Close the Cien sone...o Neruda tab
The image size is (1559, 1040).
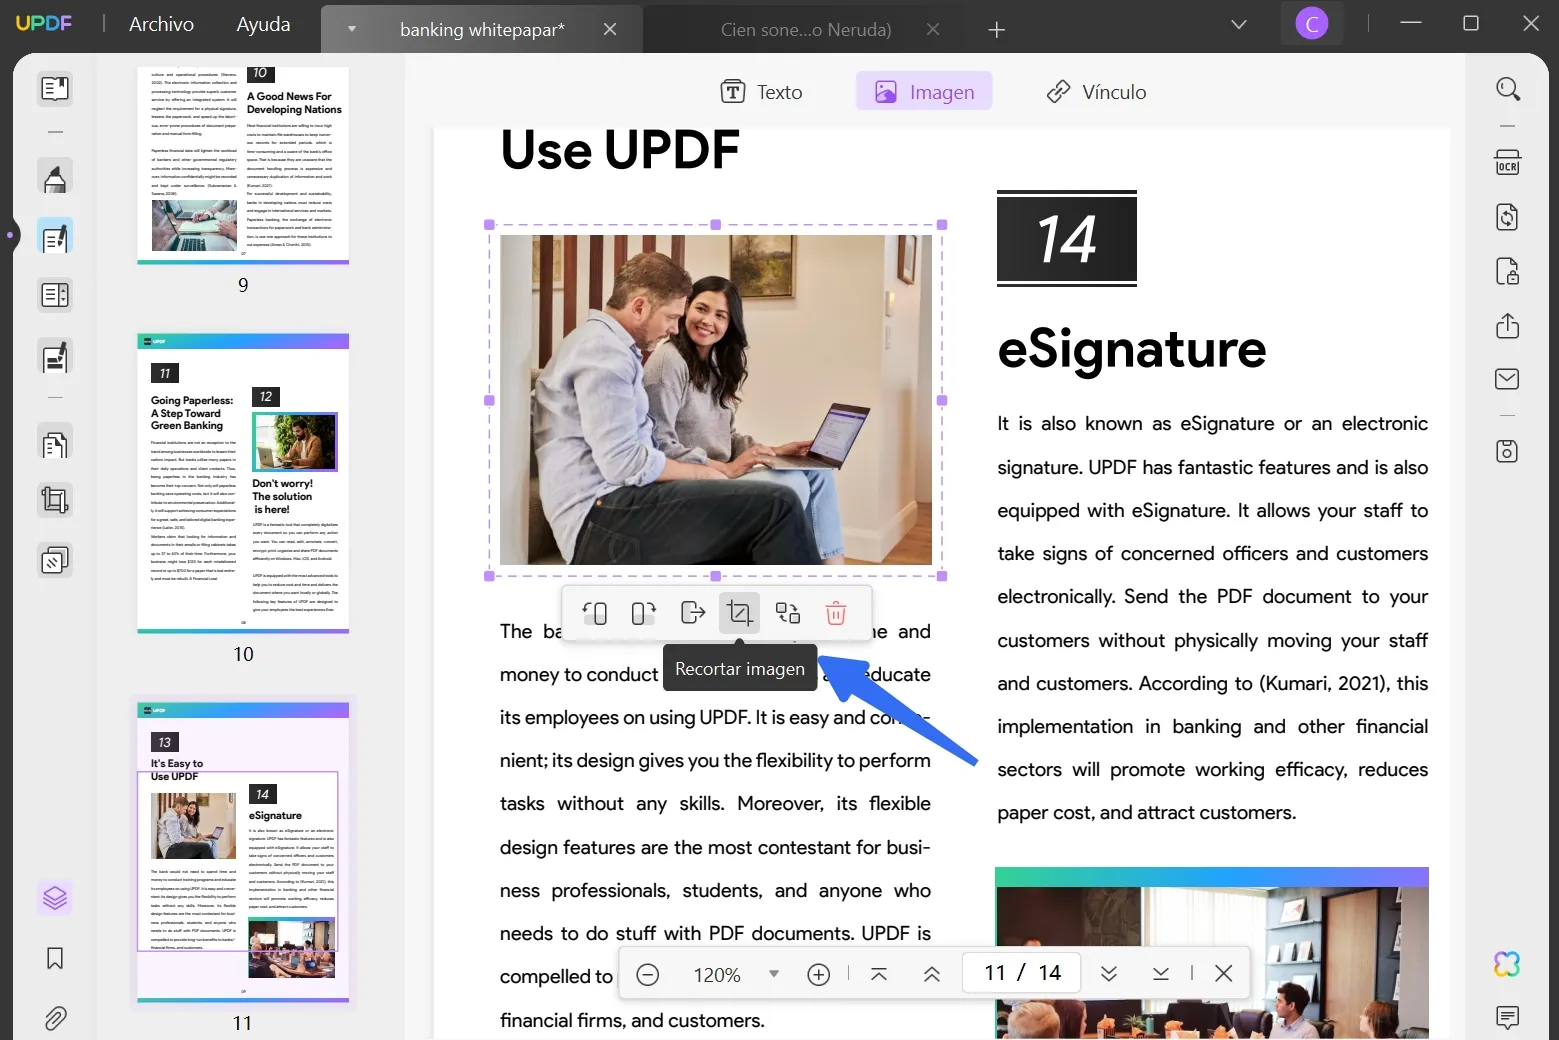coord(933,30)
